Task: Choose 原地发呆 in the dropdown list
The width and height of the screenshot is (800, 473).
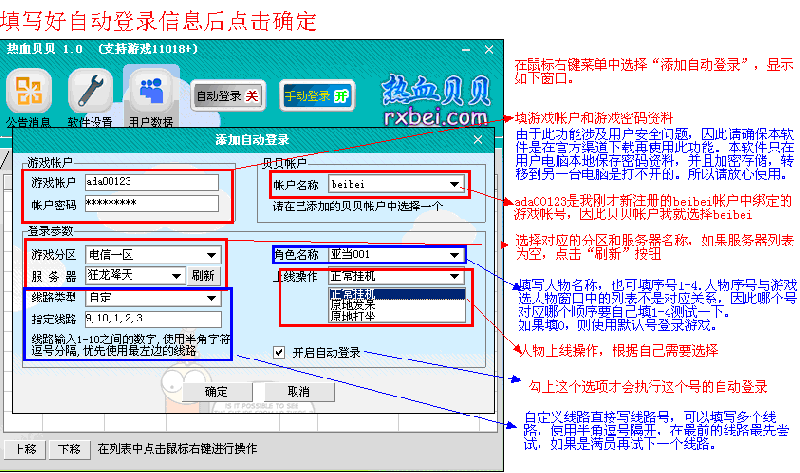Action: point(396,305)
